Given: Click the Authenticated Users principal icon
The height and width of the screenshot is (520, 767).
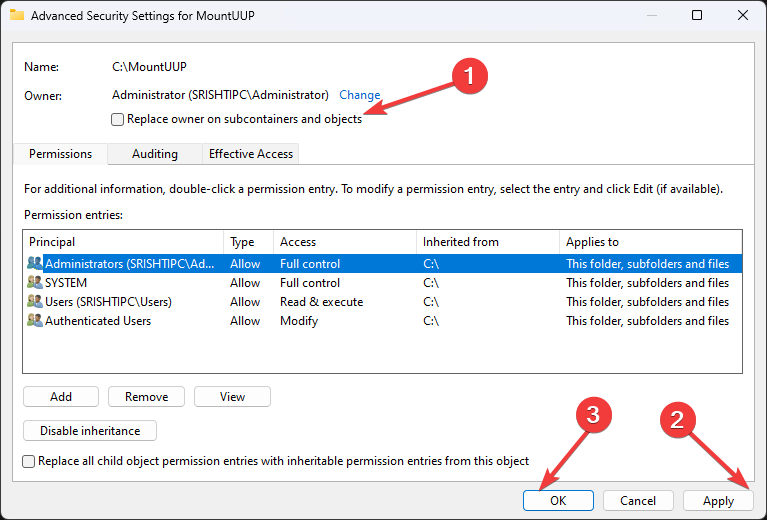Looking at the screenshot, I should tap(35, 321).
